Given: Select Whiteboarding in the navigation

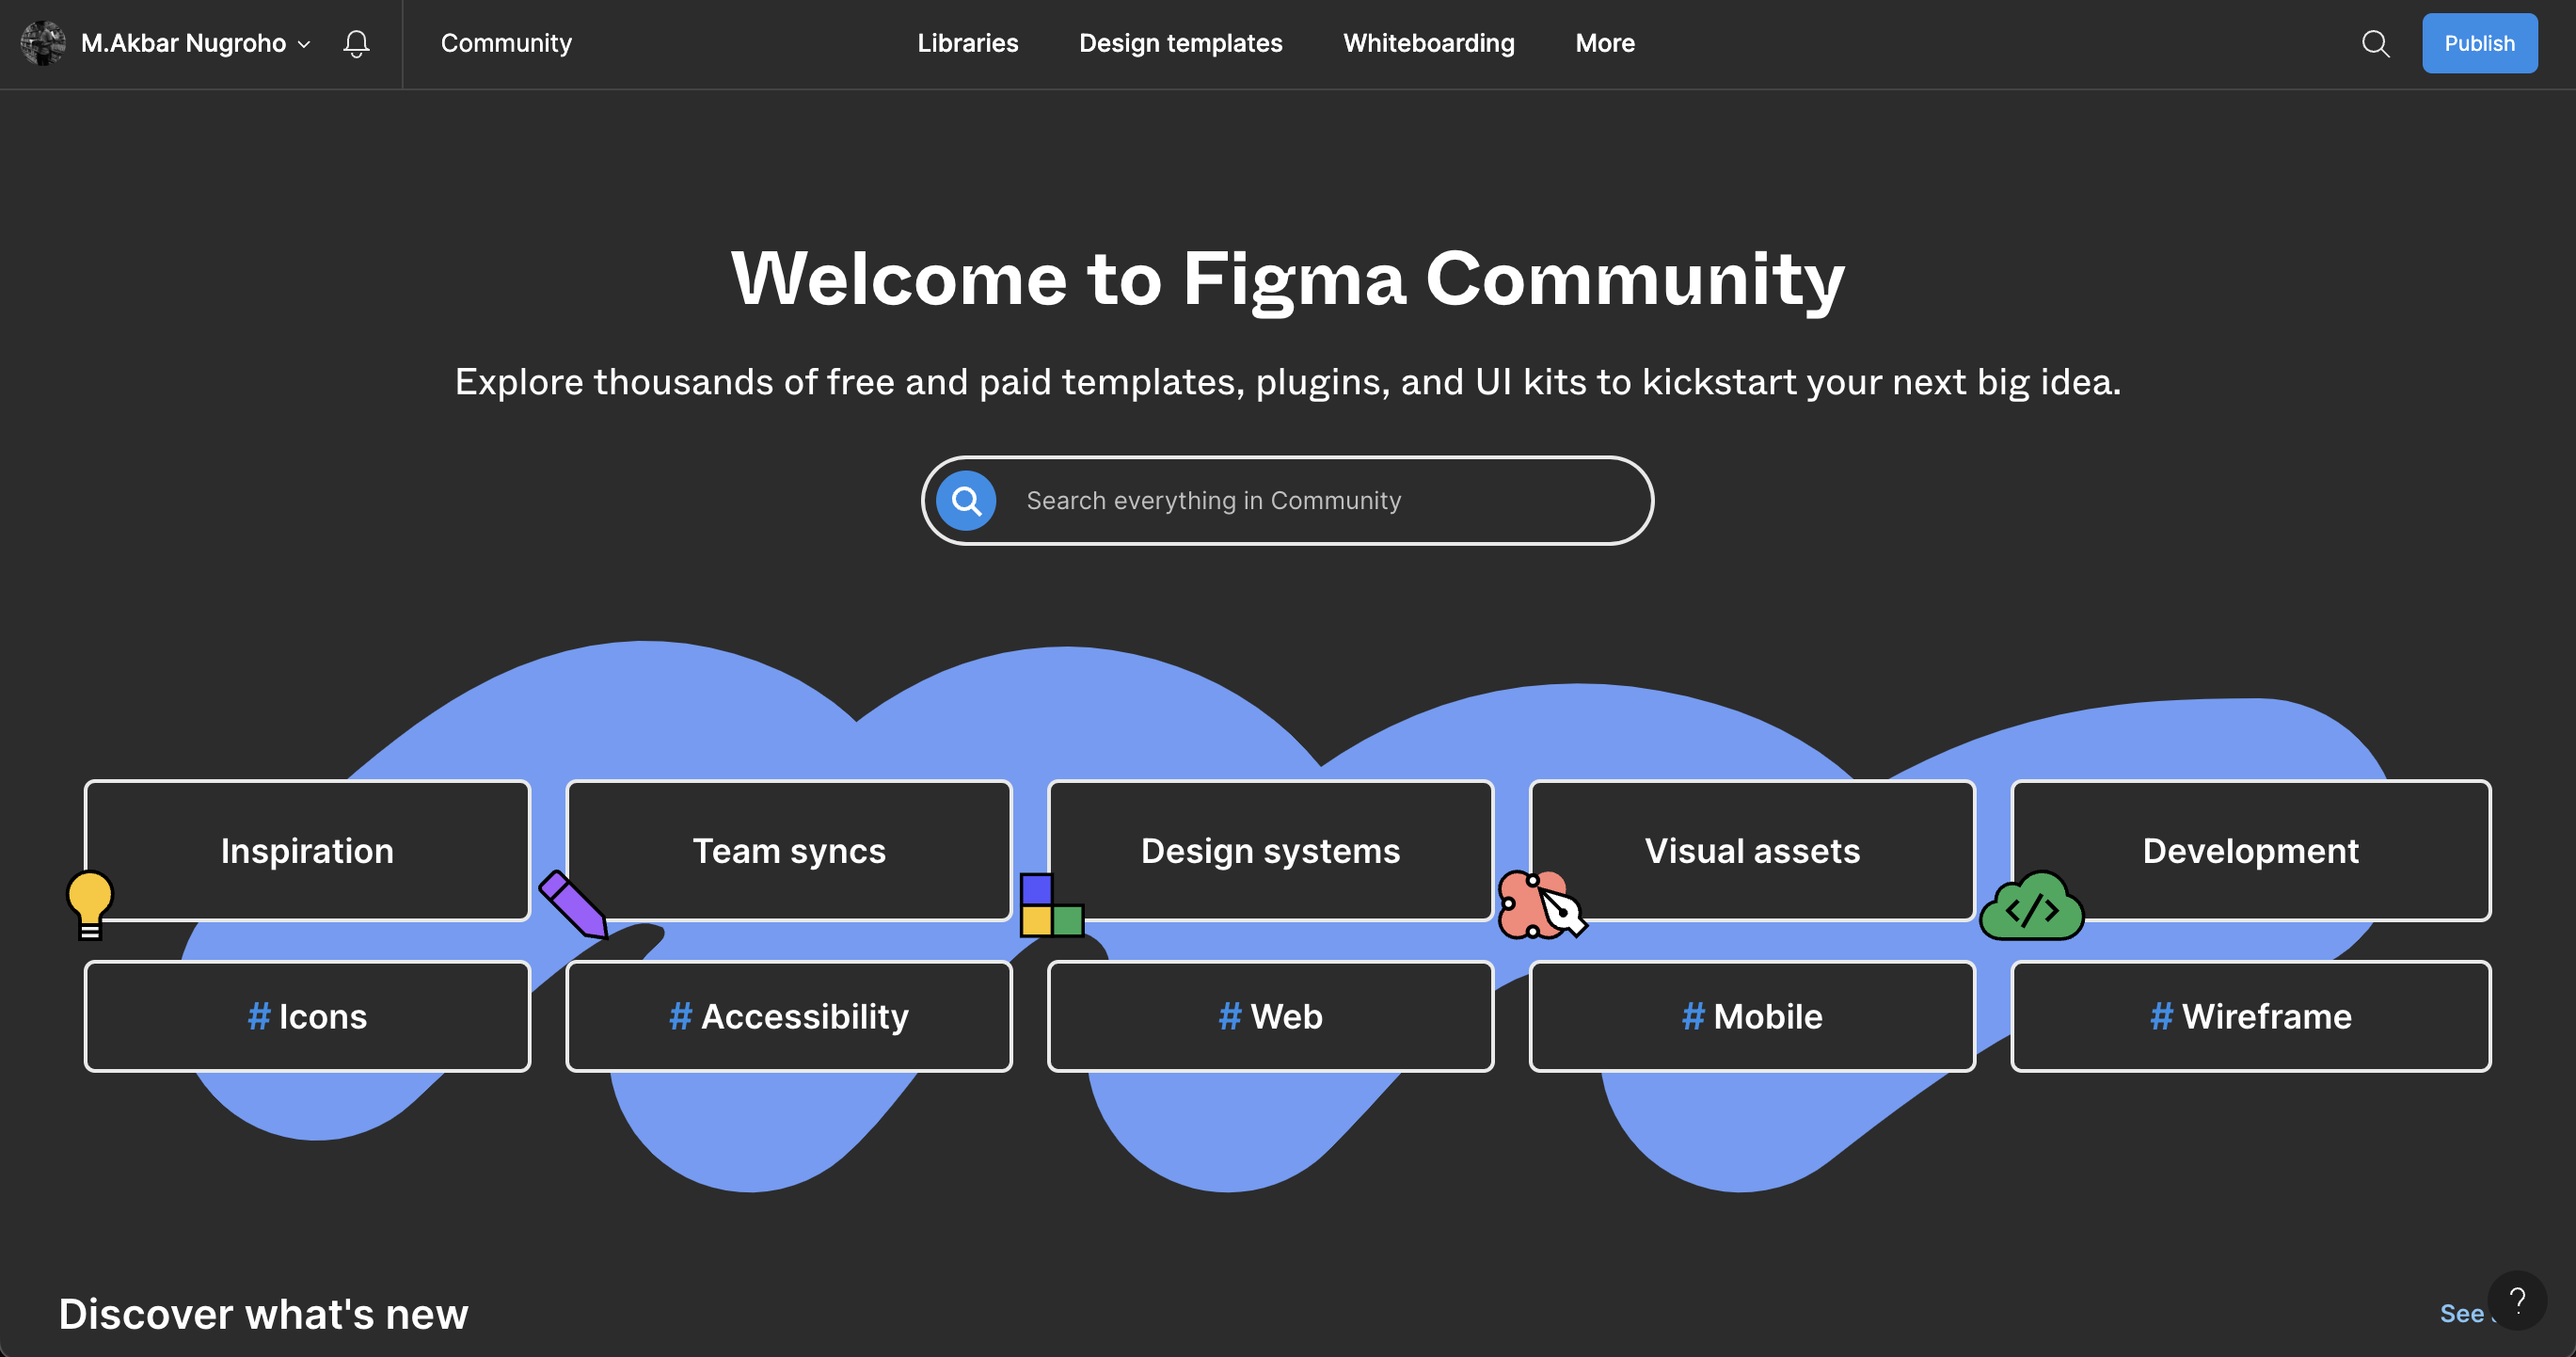Looking at the screenshot, I should tap(1428, 43).
